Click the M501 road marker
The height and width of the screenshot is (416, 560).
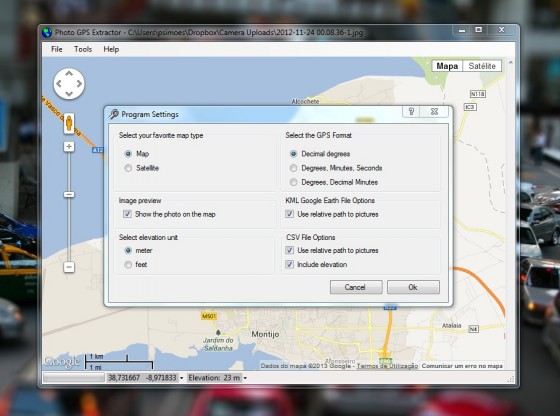(x=209, y=316)
